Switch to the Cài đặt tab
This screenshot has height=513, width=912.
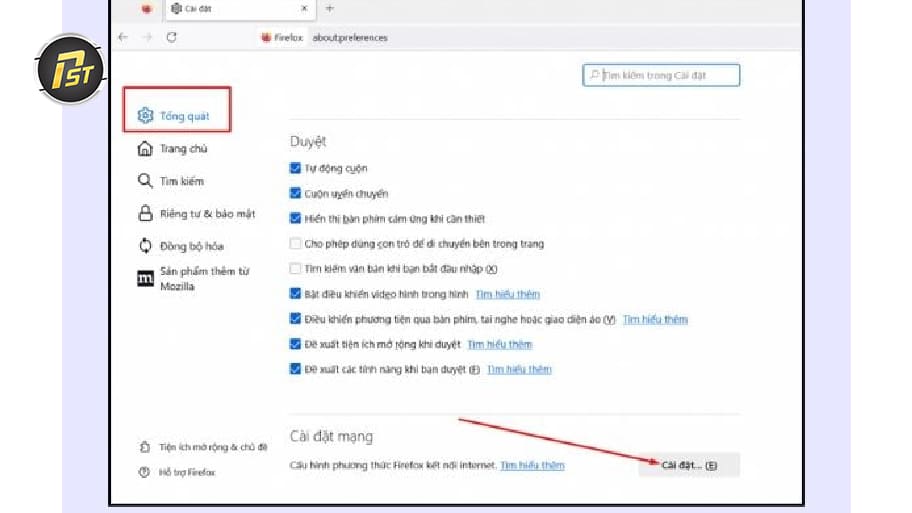240,9
